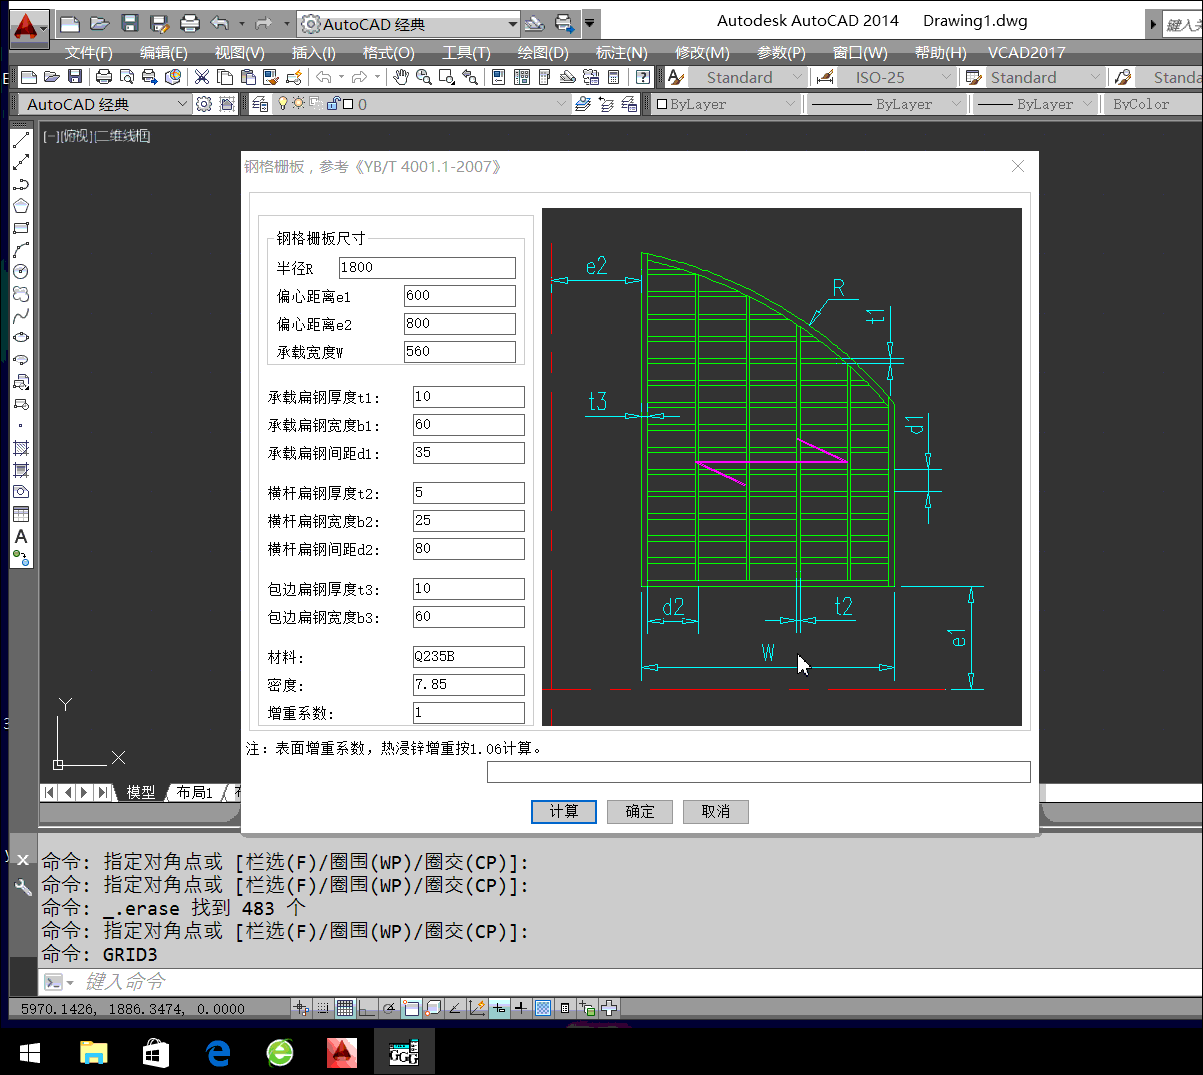The height and width of the screenshot is (1075, 1203).
Task: Select the Line draw tool
Action: pos(21,141)
